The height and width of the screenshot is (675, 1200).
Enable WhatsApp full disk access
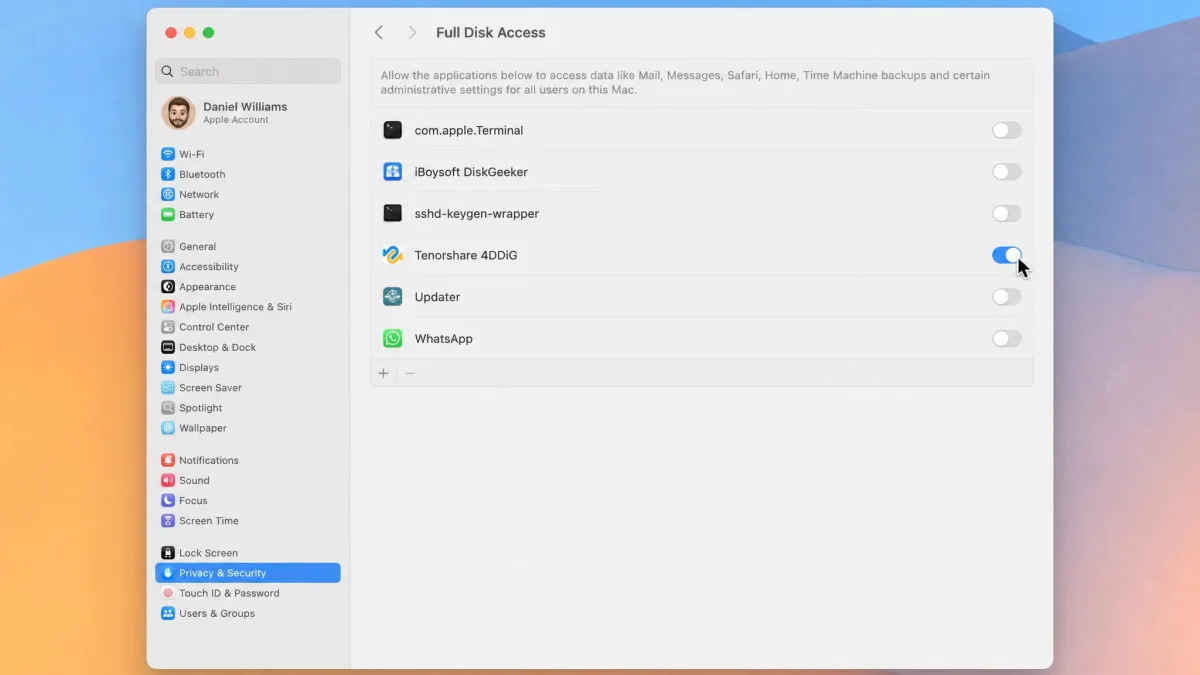1007,339
